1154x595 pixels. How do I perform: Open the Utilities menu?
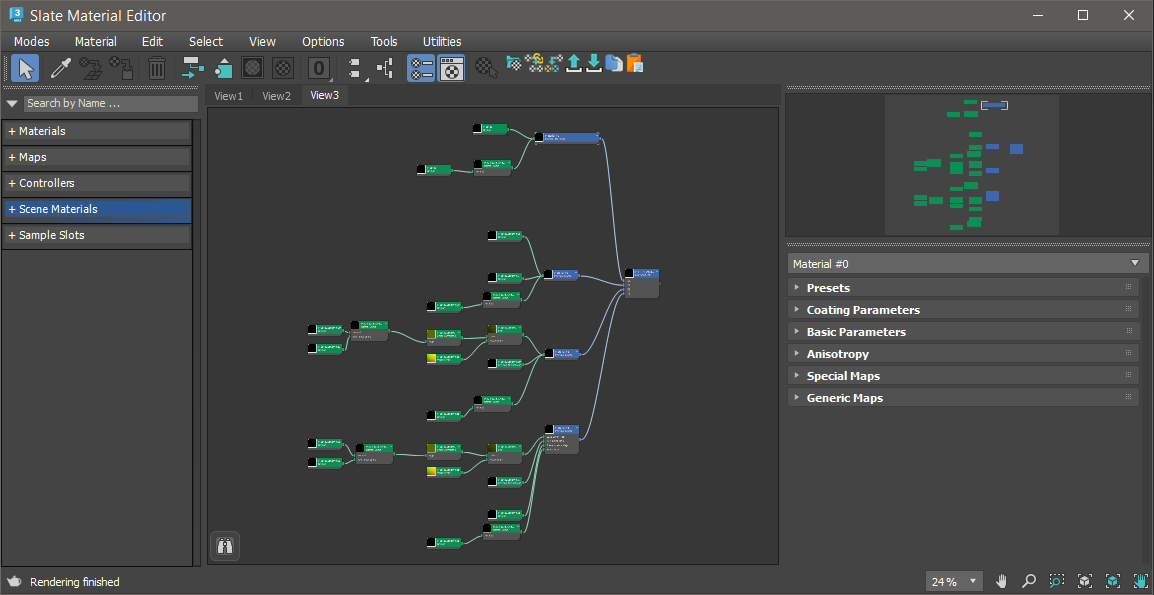[x=442, y=41]
